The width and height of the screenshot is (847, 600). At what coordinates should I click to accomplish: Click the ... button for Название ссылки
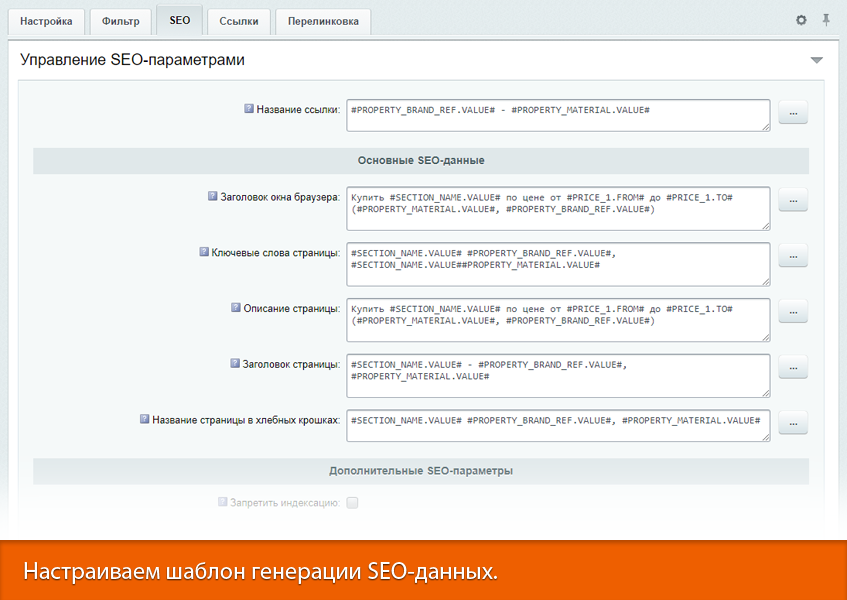pyautogui.click(x=792, y=112)
